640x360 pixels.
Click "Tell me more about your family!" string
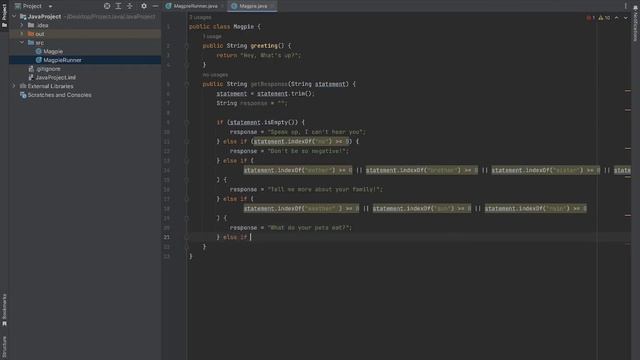[x=324, y=189]
